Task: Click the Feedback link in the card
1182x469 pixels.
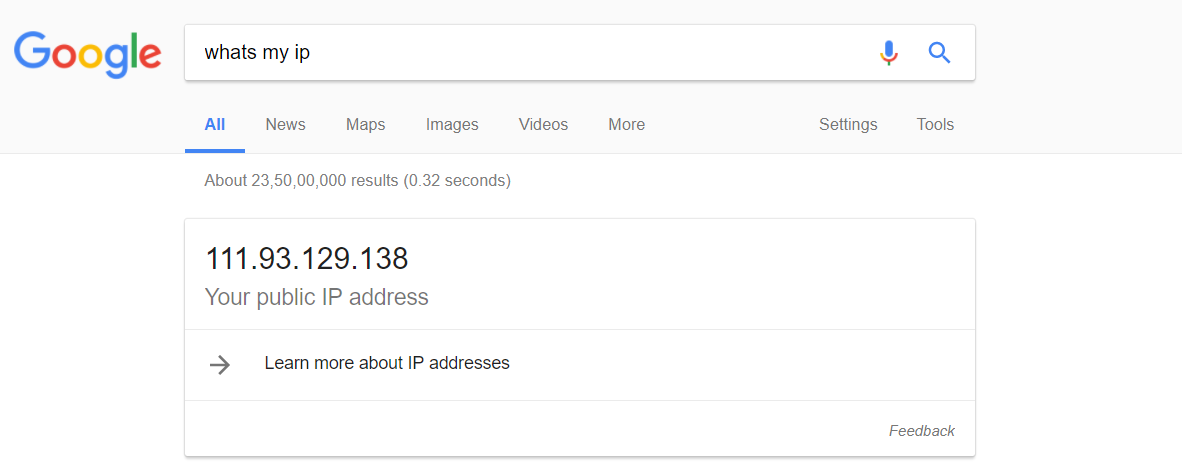Action: pos(921,431)
